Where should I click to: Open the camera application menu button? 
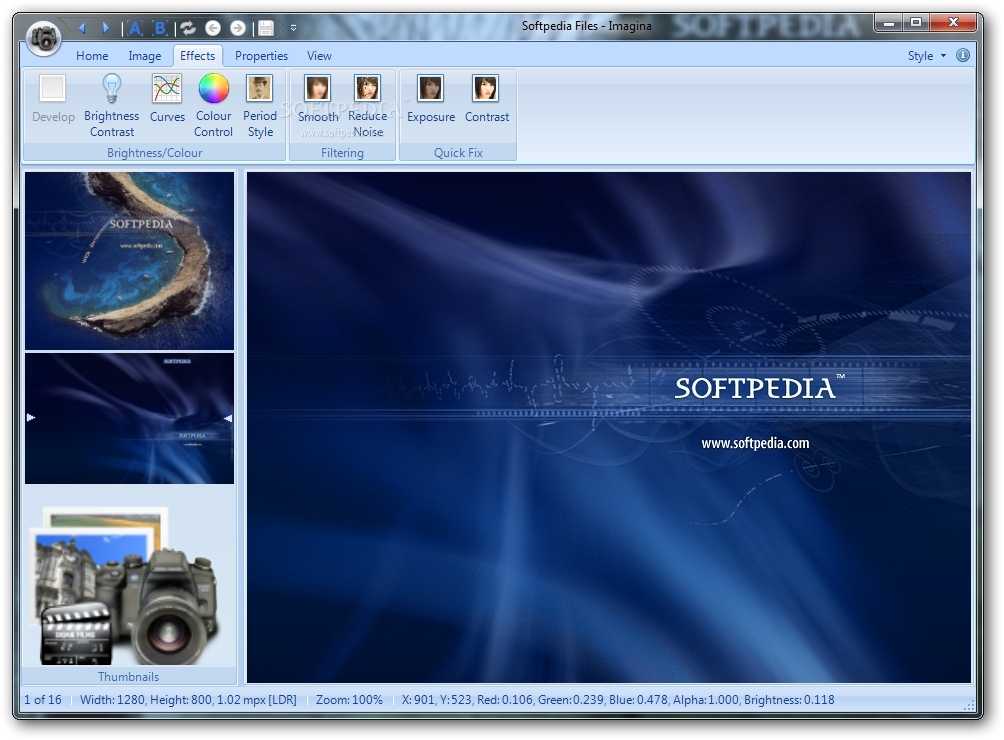click(44, 38)
